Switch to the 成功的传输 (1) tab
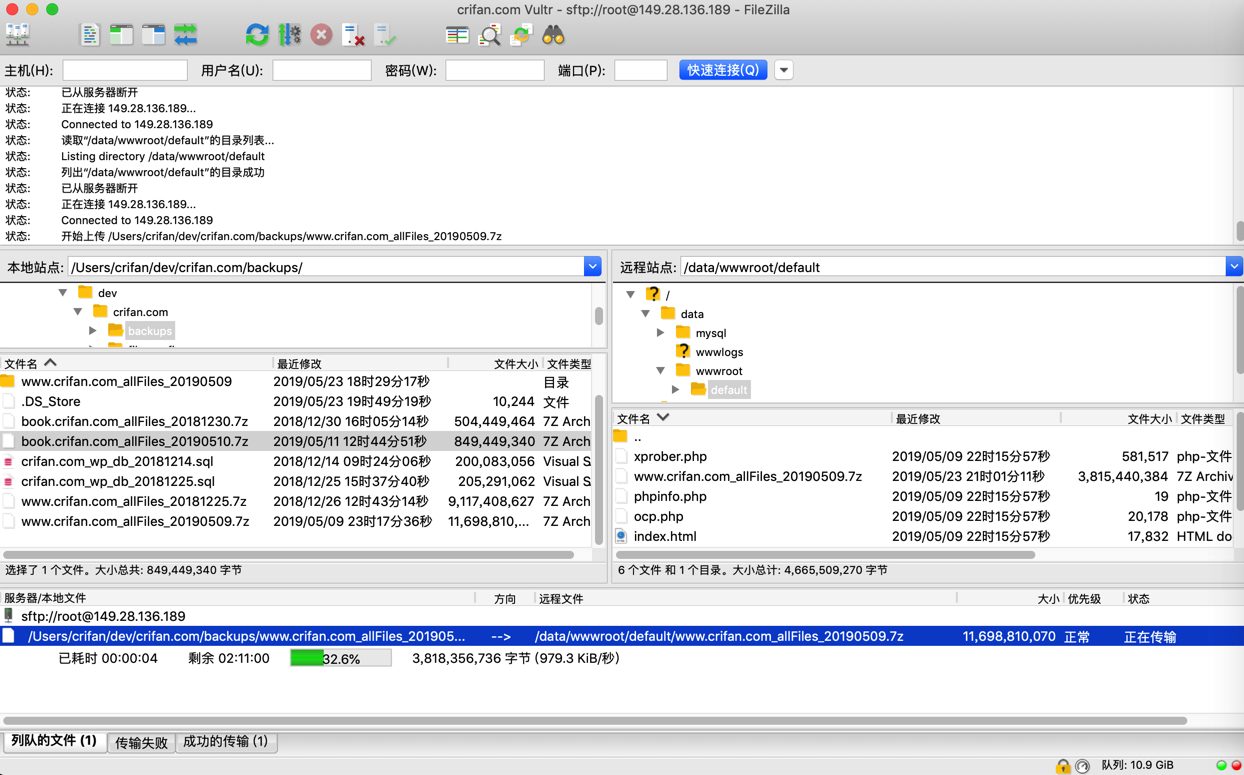Viewport: 1244px width, 775px height. click(226, 742)
